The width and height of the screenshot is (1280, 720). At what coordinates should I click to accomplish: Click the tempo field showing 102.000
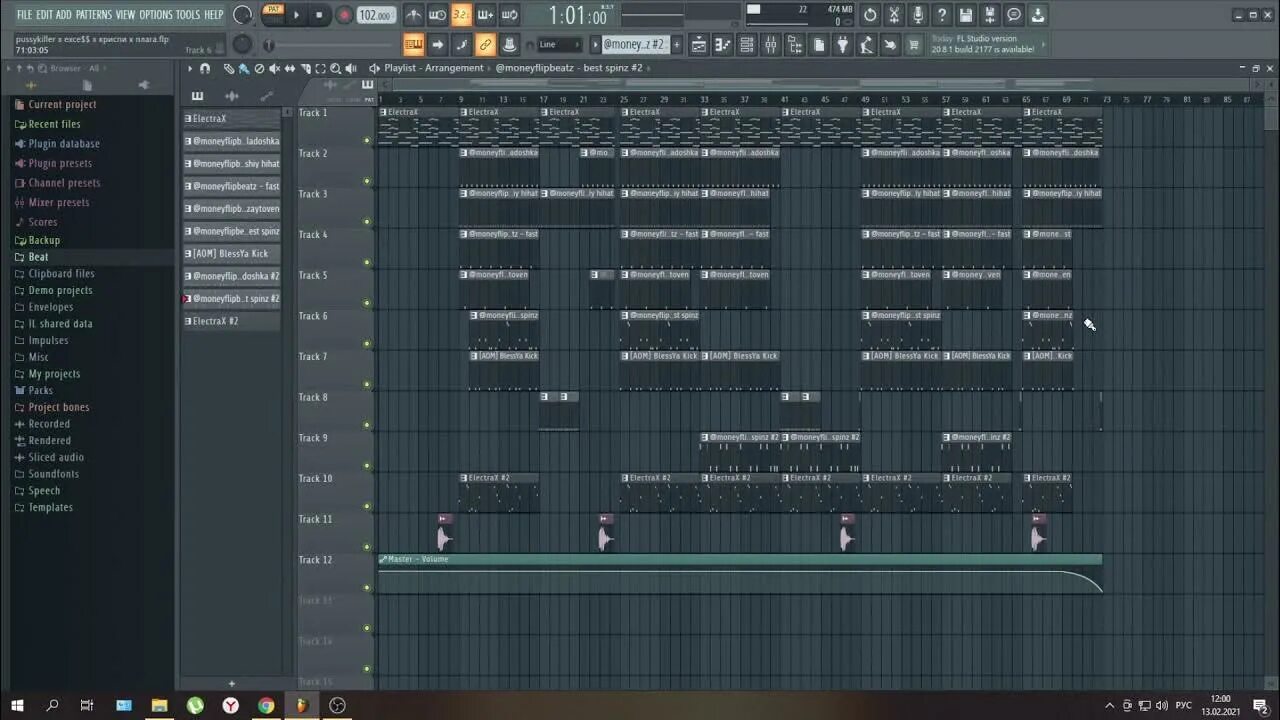pos(376,15)
